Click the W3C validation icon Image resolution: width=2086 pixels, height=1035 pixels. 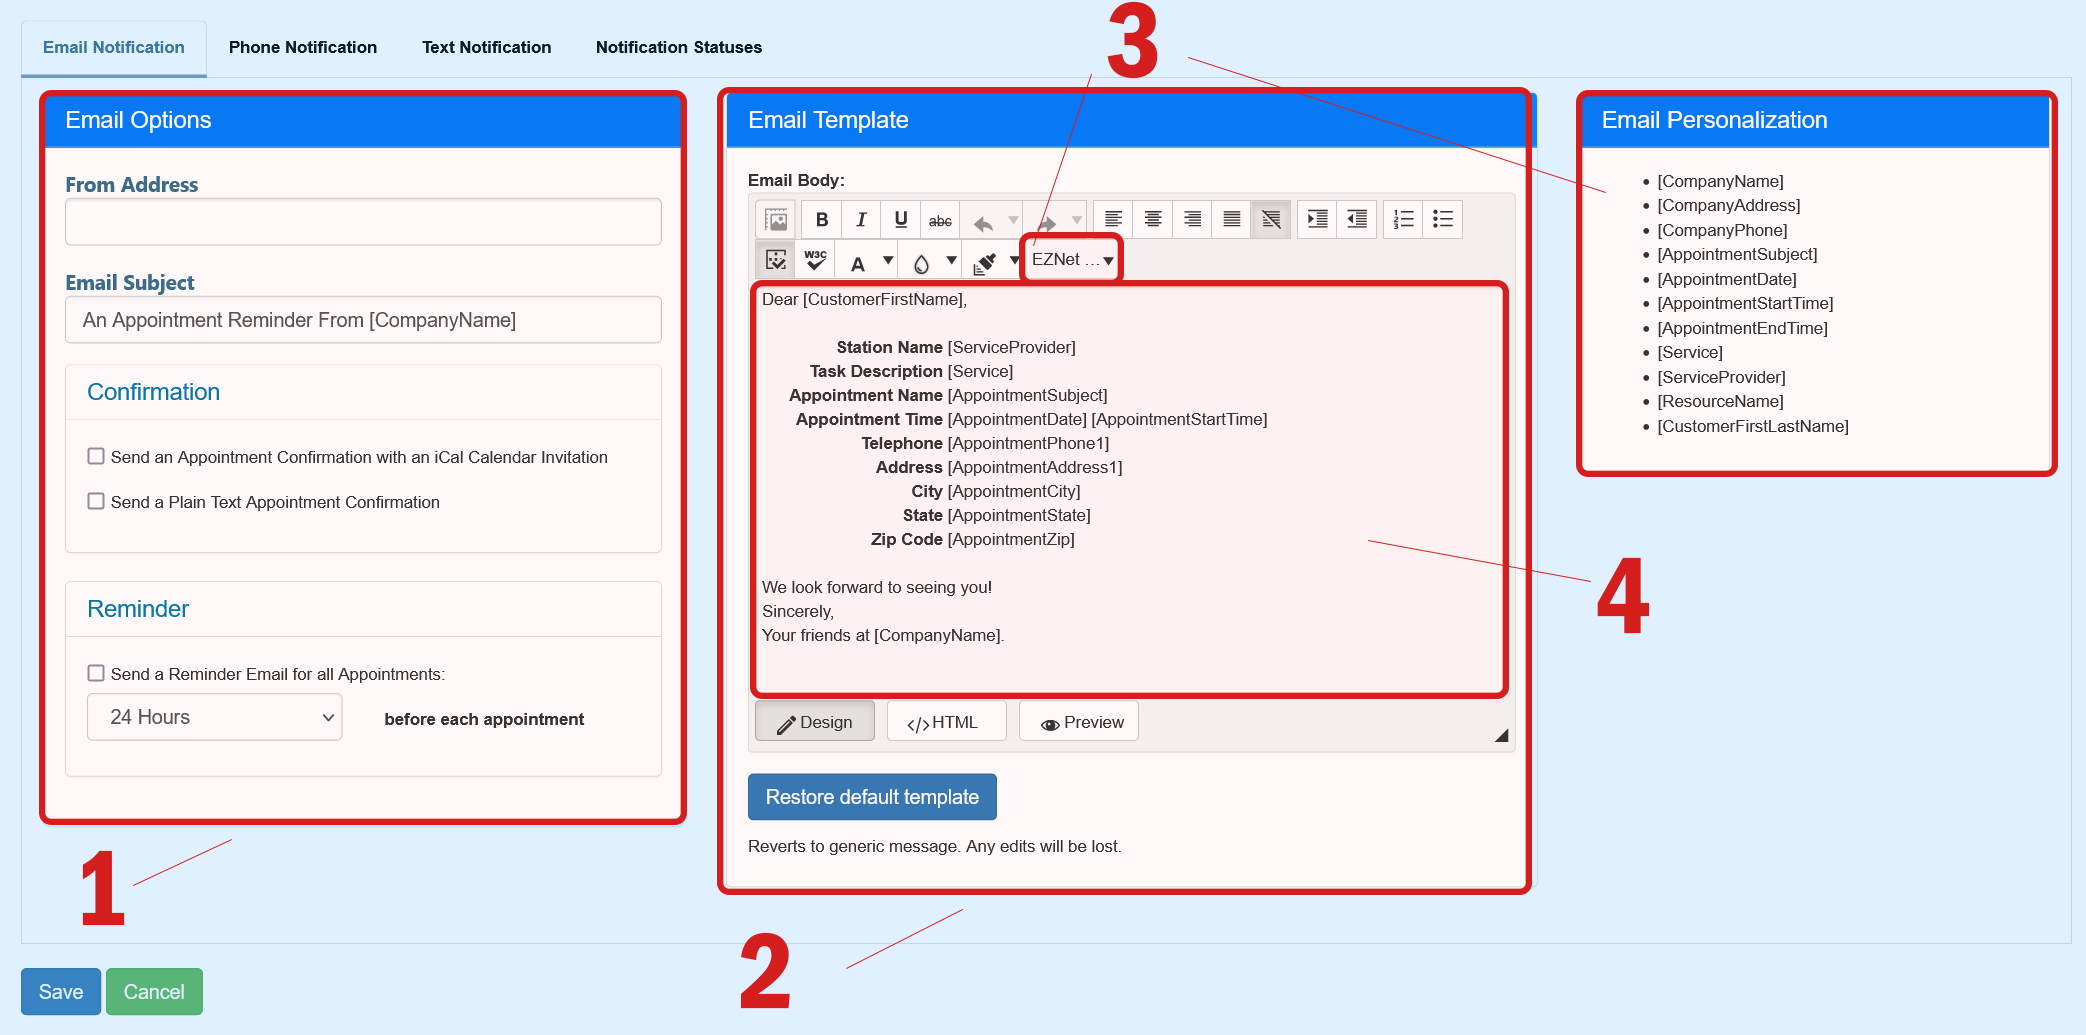click(814, 259)
